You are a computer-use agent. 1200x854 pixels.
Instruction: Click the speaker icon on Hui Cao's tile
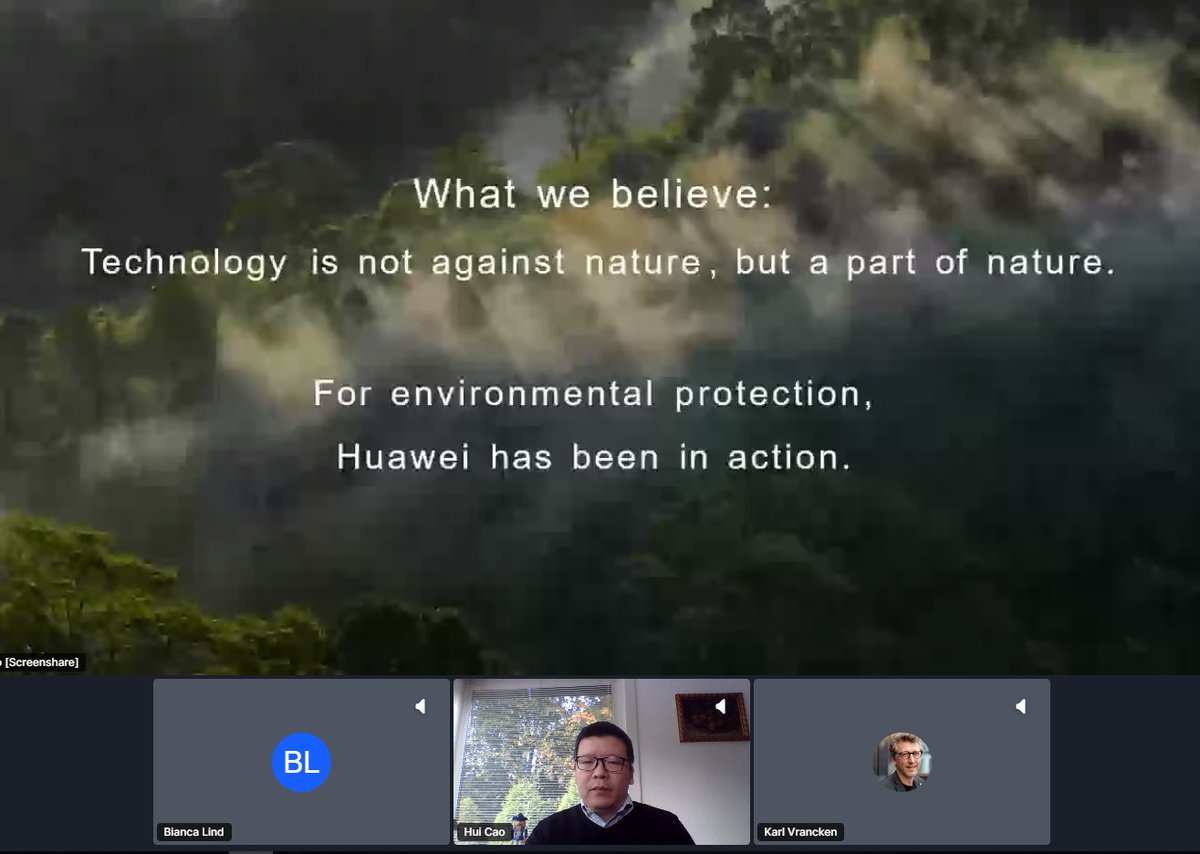[721, 706]
